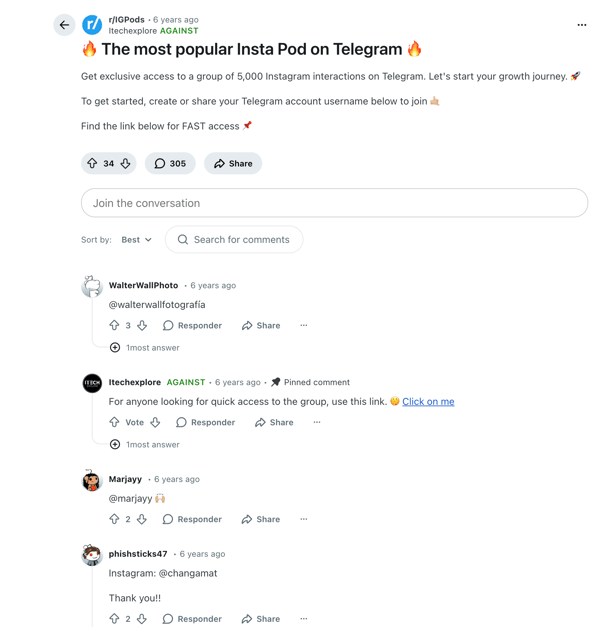
Task: Go back using the left arrow button
Action: pos(64,25)
